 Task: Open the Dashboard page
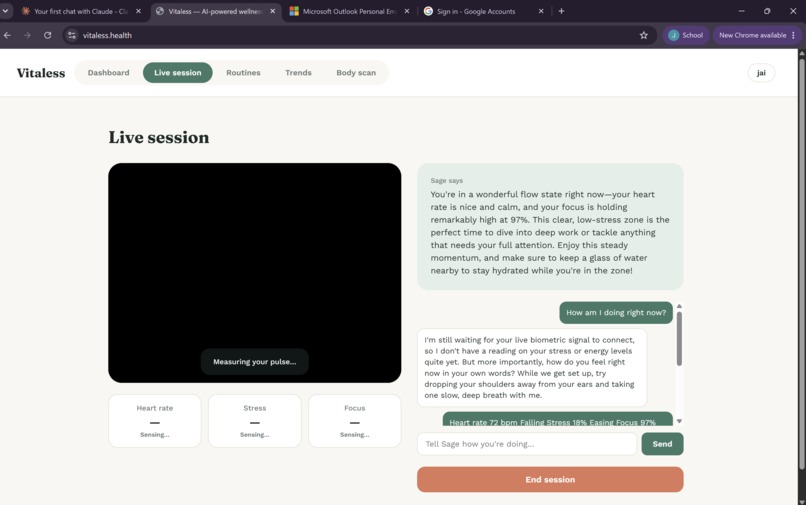pyautogui.click(x=108, y=73)
